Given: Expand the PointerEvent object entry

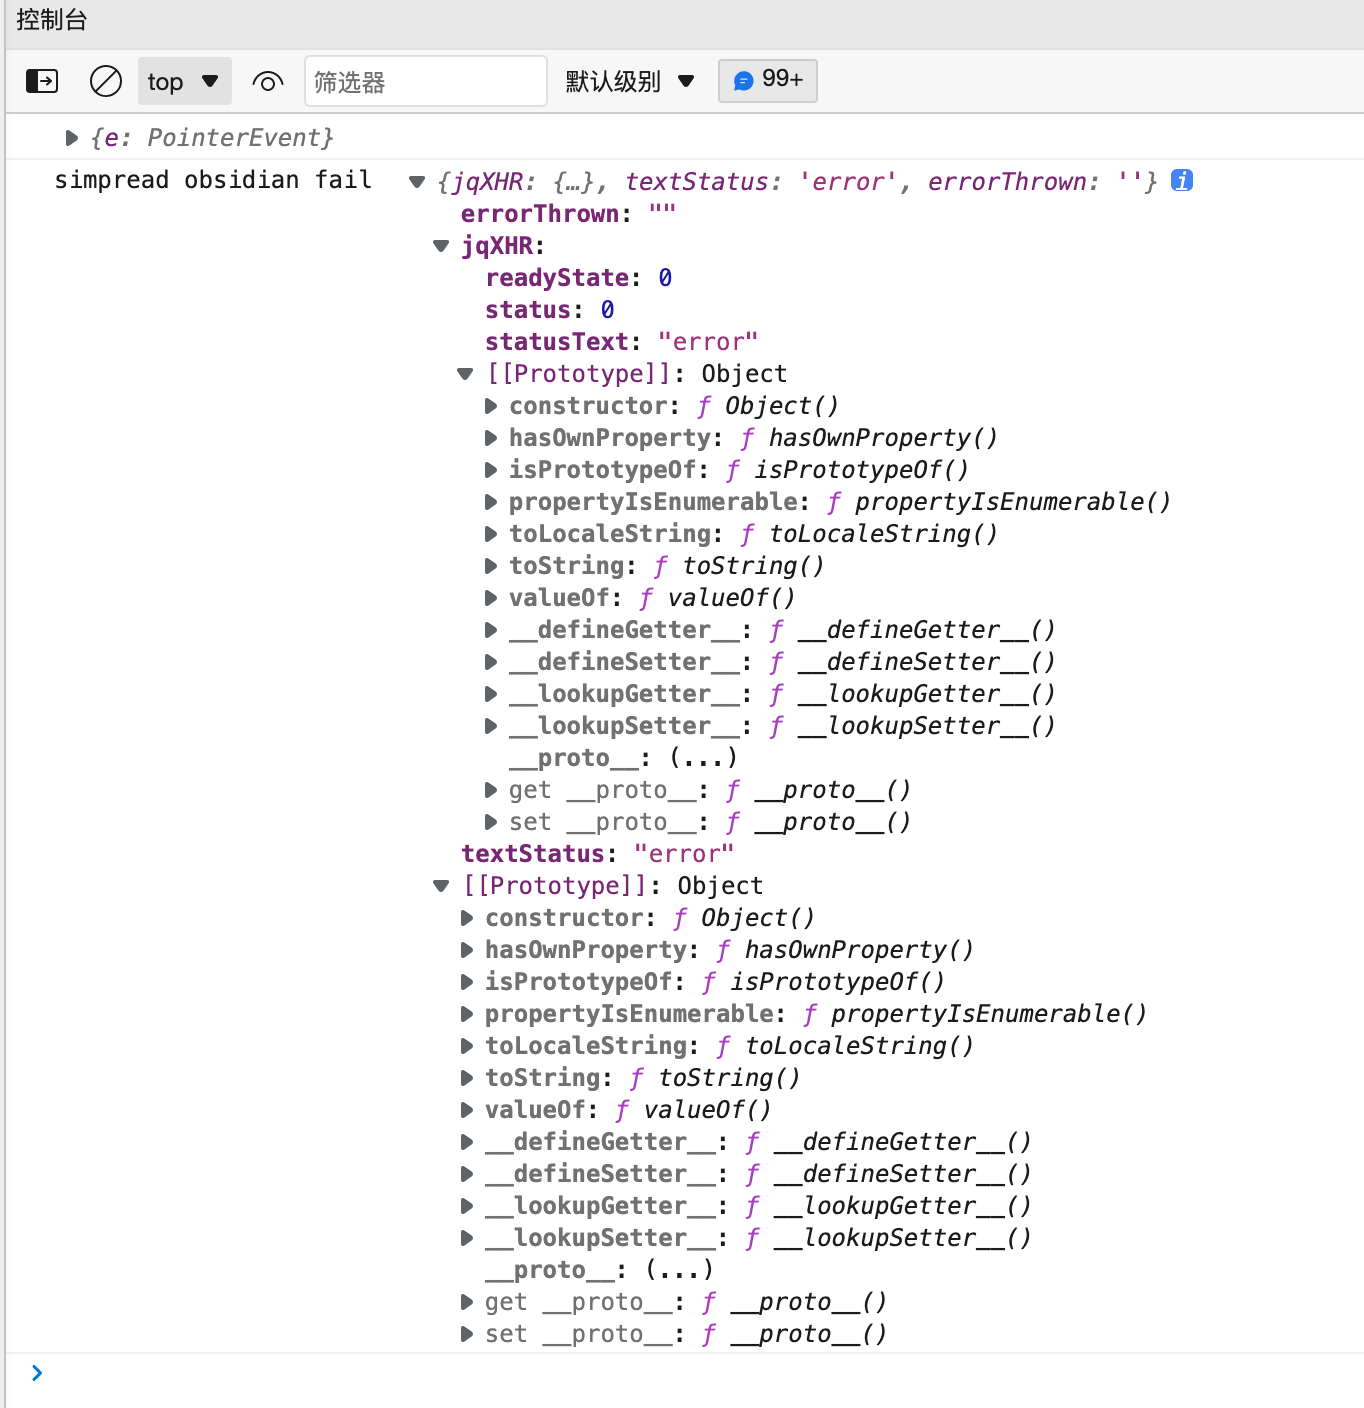Looking at the screenshot, I should [71, 137].
